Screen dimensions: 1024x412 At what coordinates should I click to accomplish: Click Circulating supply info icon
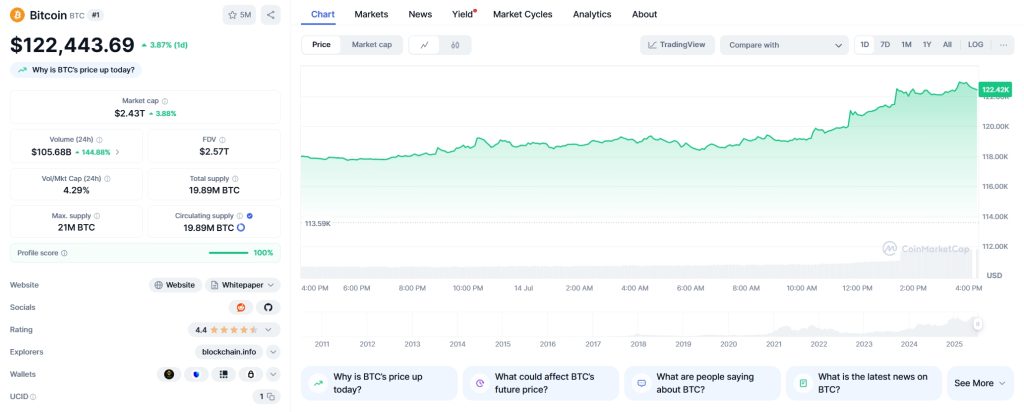click(x=240, y=215)
